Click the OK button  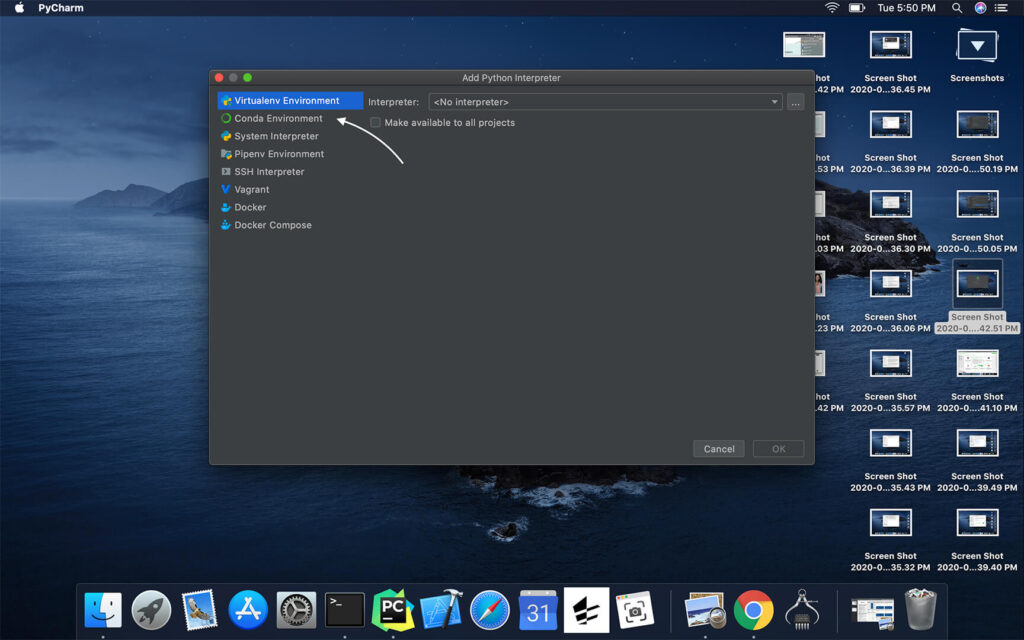click(x=778, y=449)
